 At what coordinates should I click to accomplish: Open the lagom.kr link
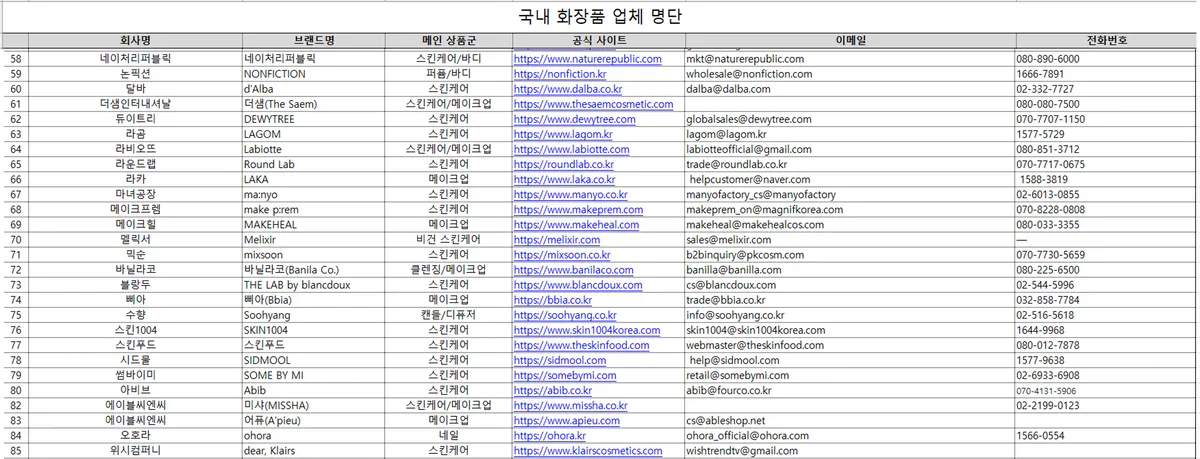coord(562,134)
